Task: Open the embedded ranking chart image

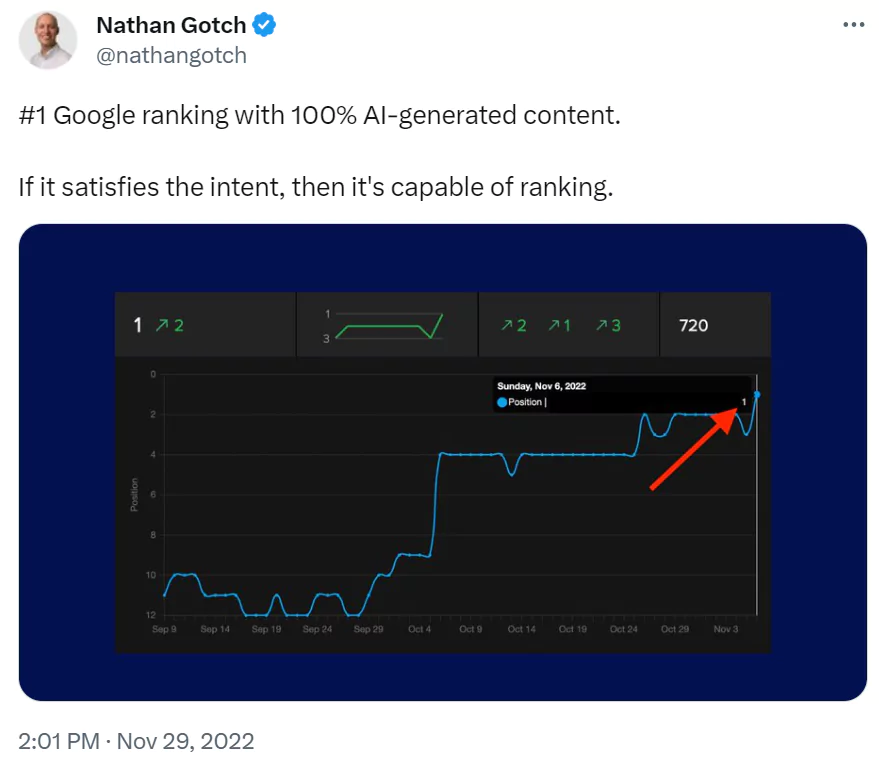Action: coord(443,462)
